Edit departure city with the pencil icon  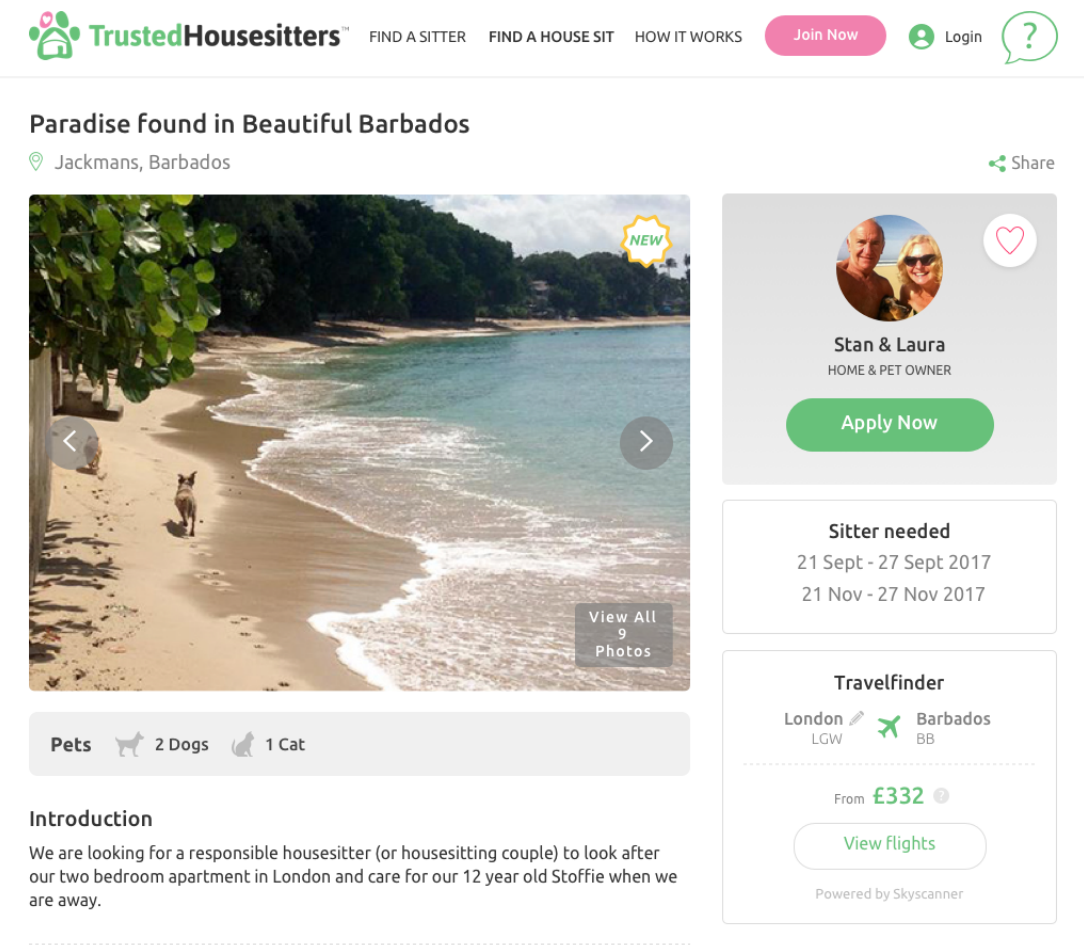(856, 718)
